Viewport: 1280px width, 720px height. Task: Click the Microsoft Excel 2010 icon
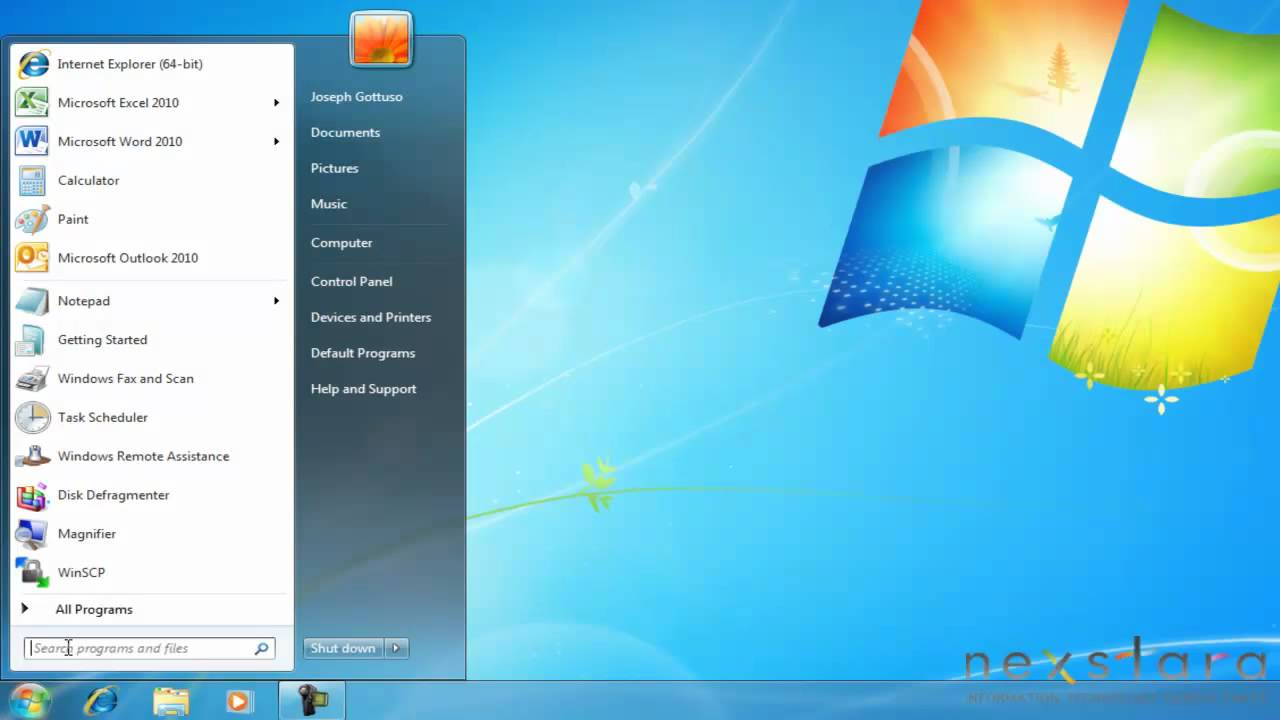(32, 103)
